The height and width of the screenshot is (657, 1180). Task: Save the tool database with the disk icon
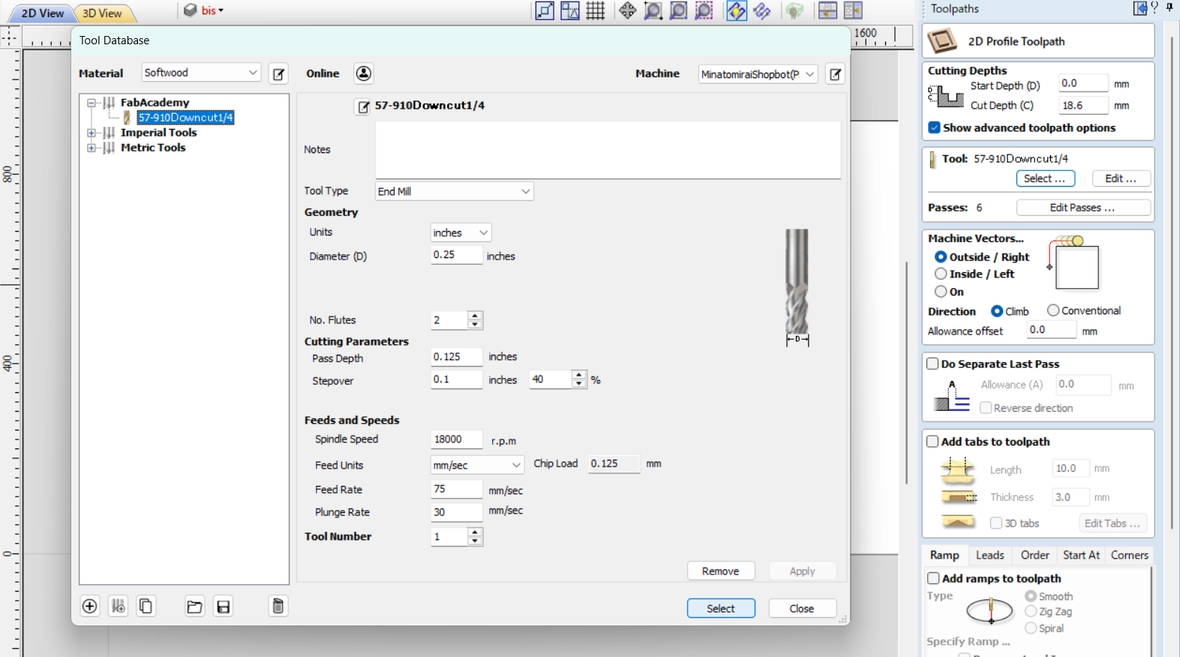tap(222, 606)
